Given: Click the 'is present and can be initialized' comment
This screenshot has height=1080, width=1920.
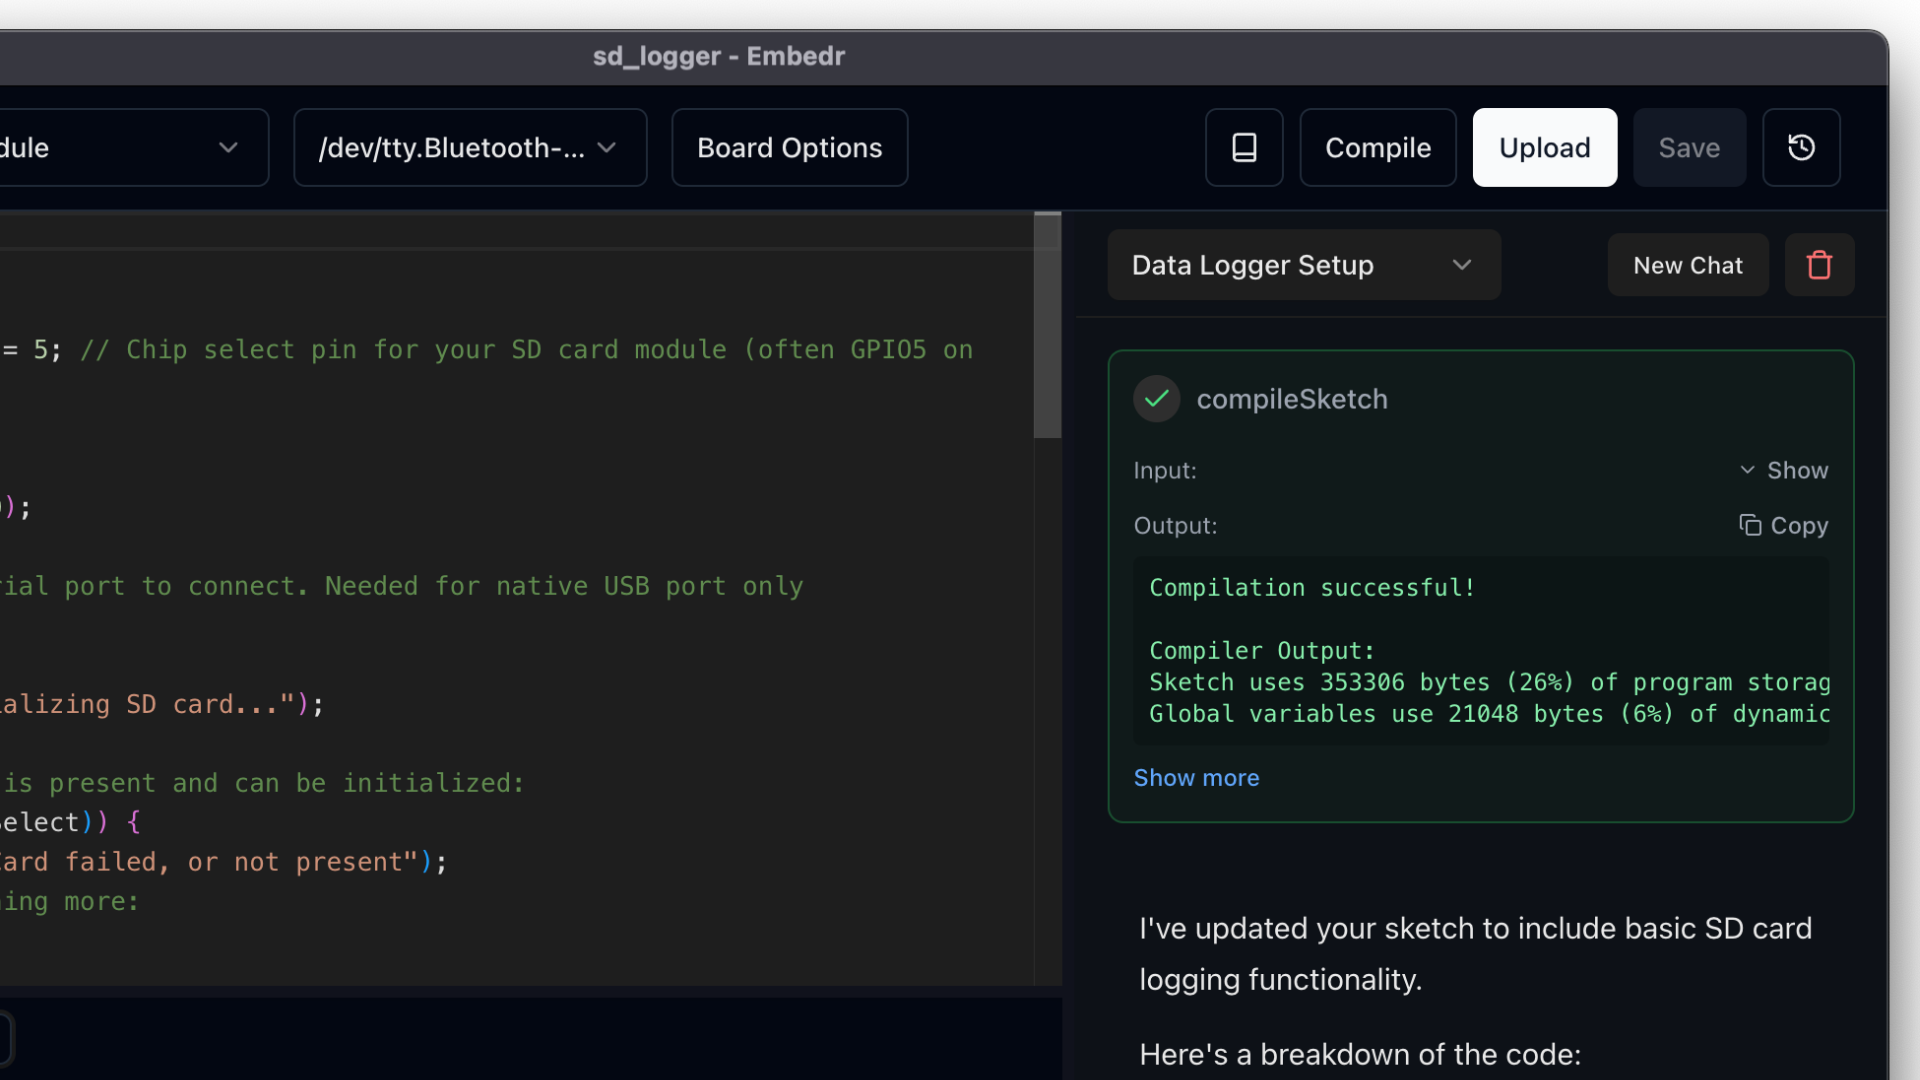Looking at the screenshot, I should [262, 783].
